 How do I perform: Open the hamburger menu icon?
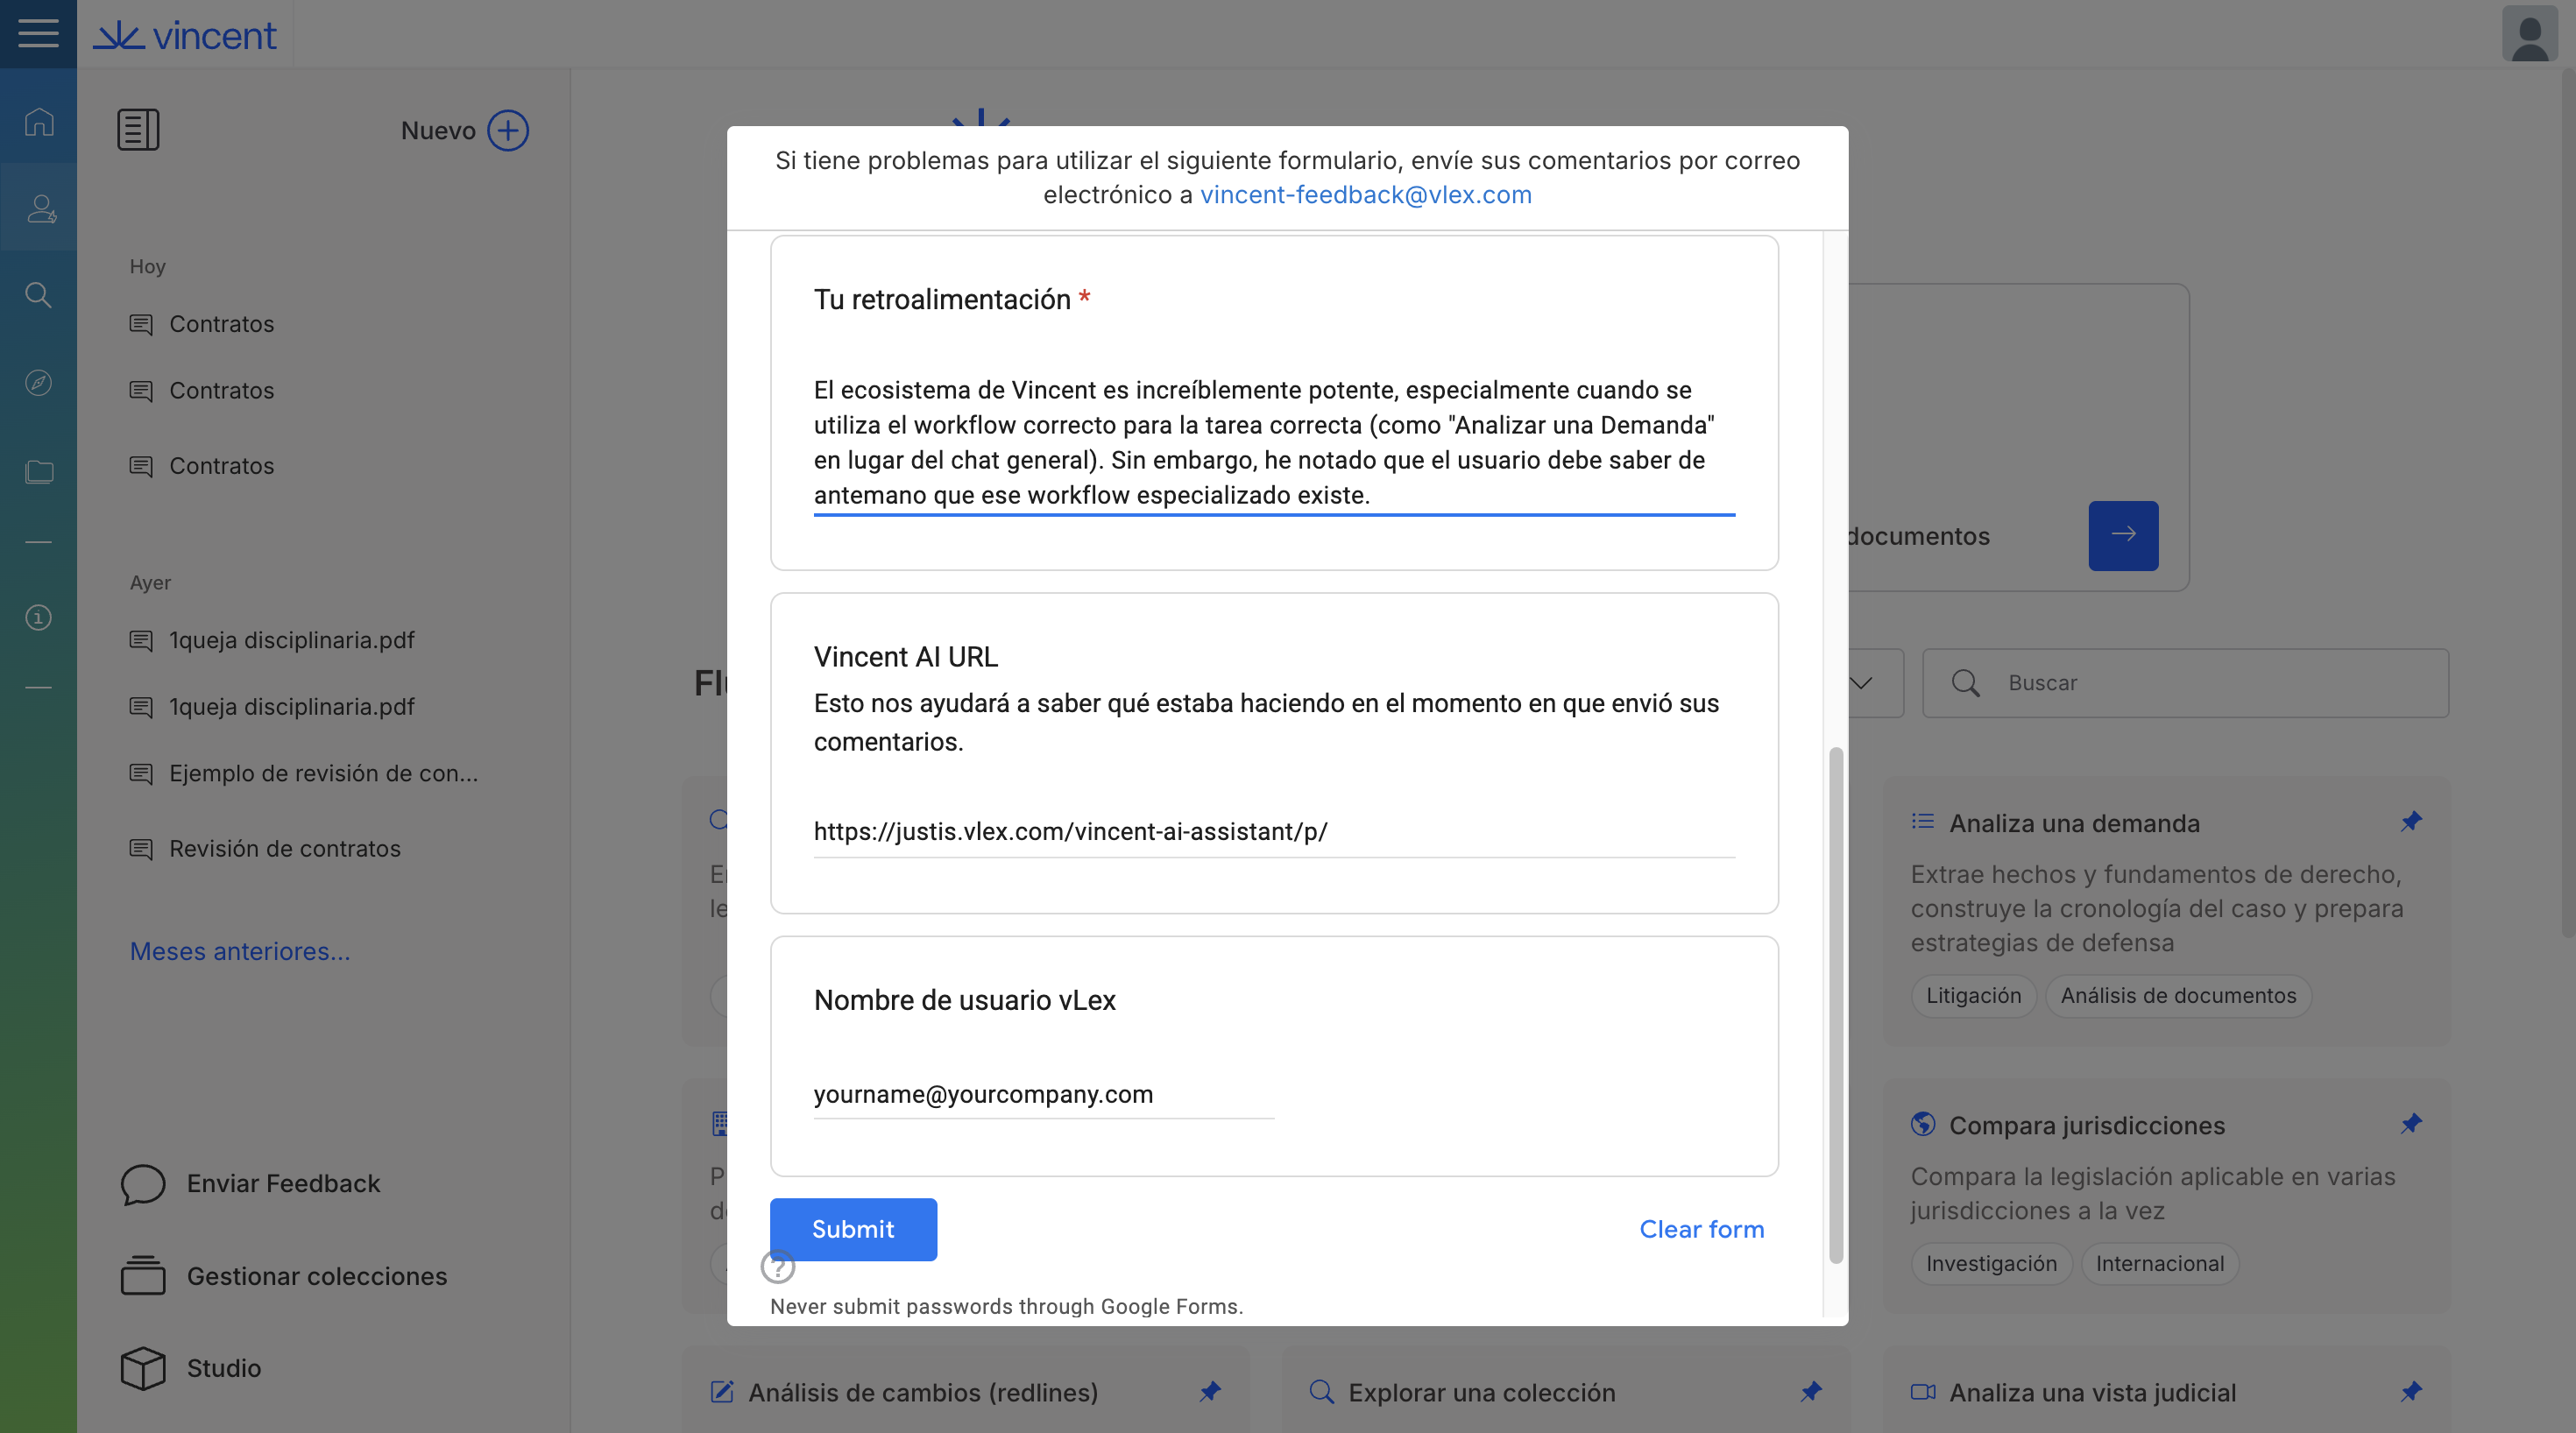[38, 33]
